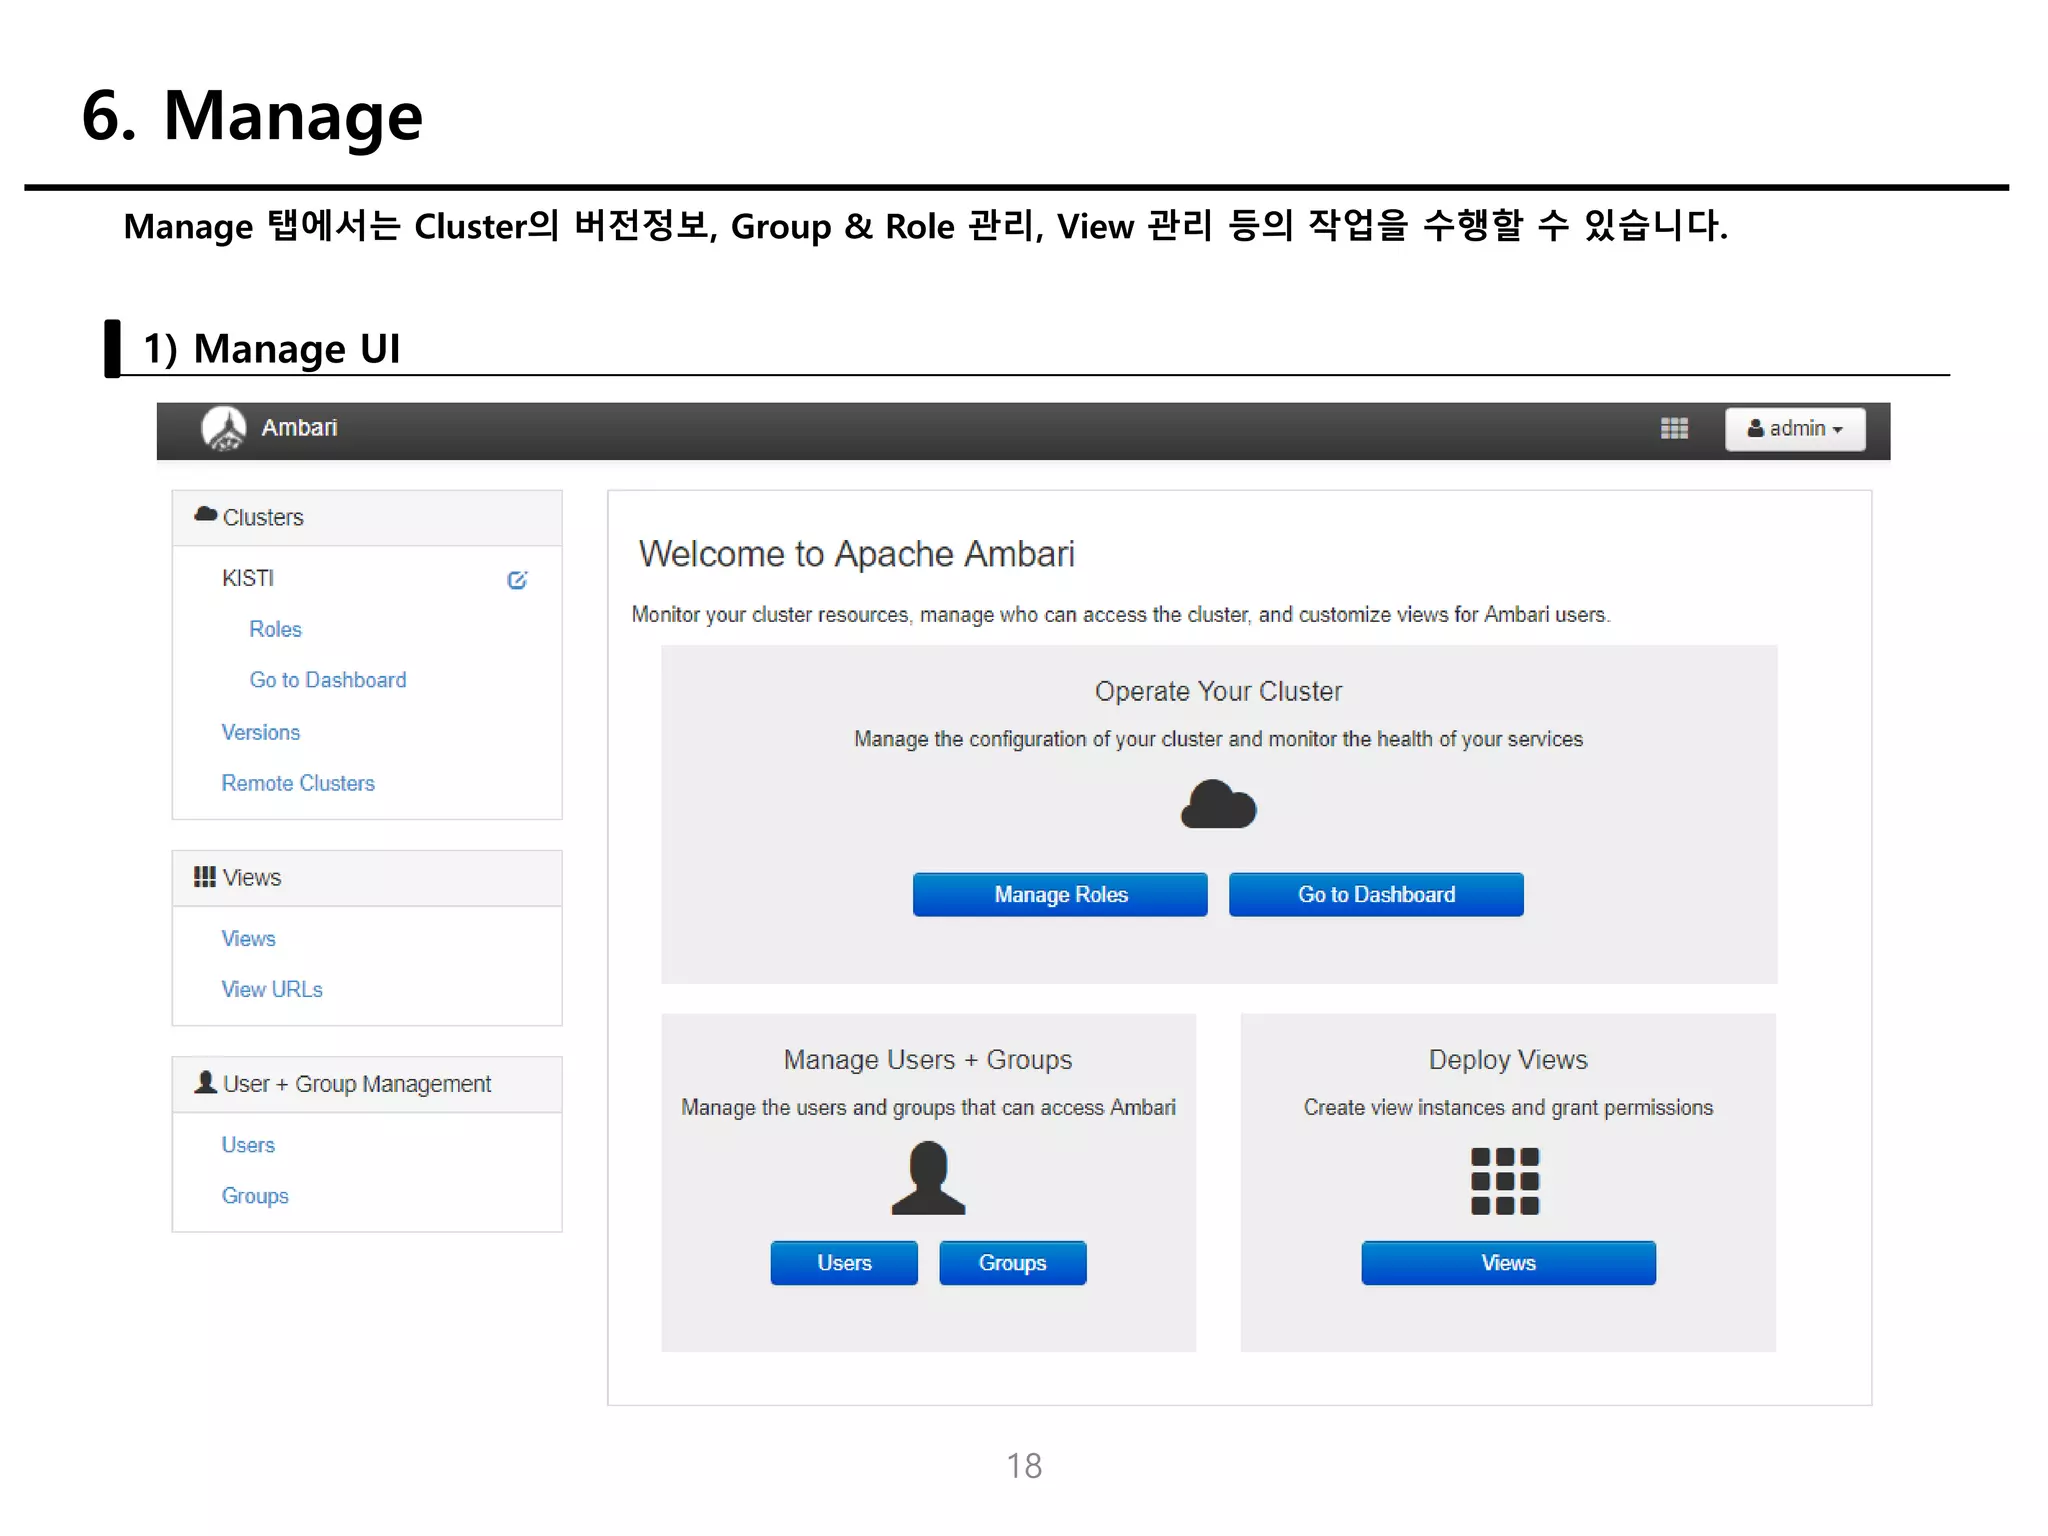The height and width of the screenshot is (1536, 2048).
Task: Click the edit icon next to KISTI
Action: [517, 580]
